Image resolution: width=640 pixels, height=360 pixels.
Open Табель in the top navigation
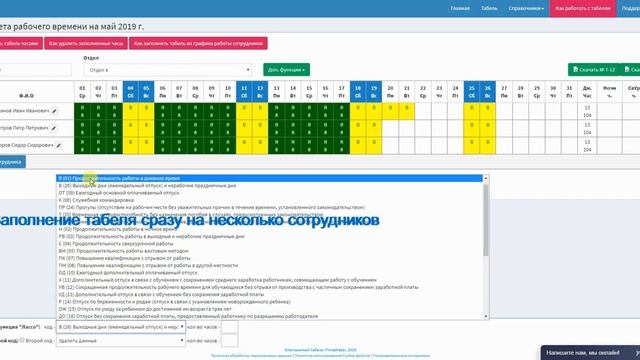coord(489,8)
